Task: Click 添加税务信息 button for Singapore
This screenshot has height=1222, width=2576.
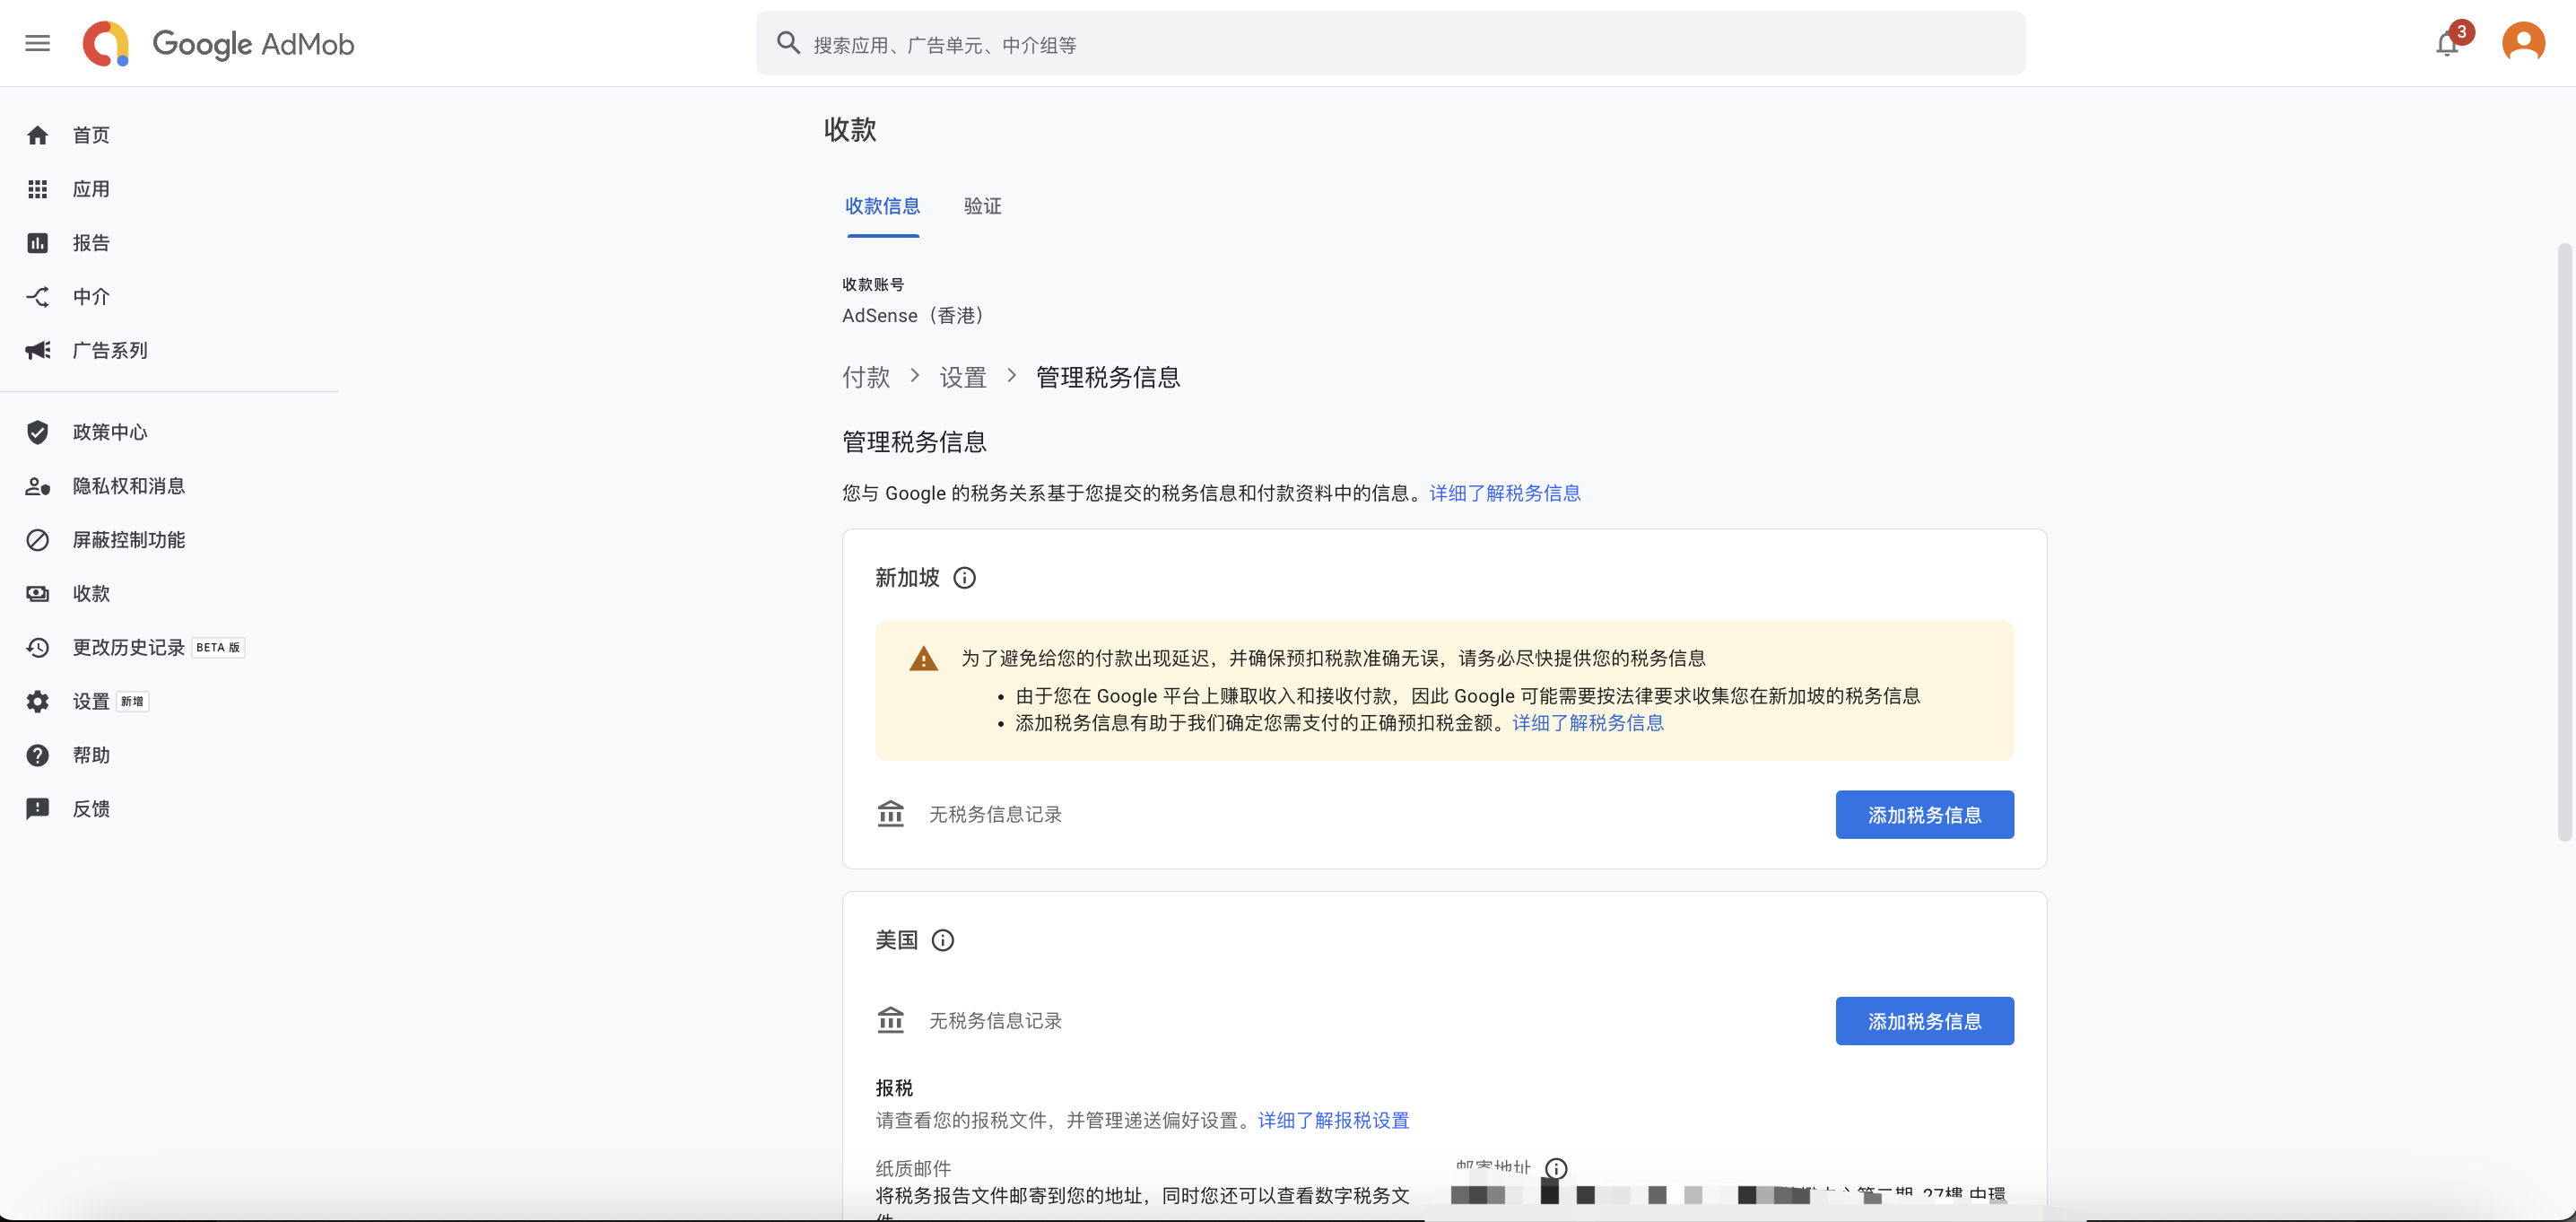Action: point(1924,814)
